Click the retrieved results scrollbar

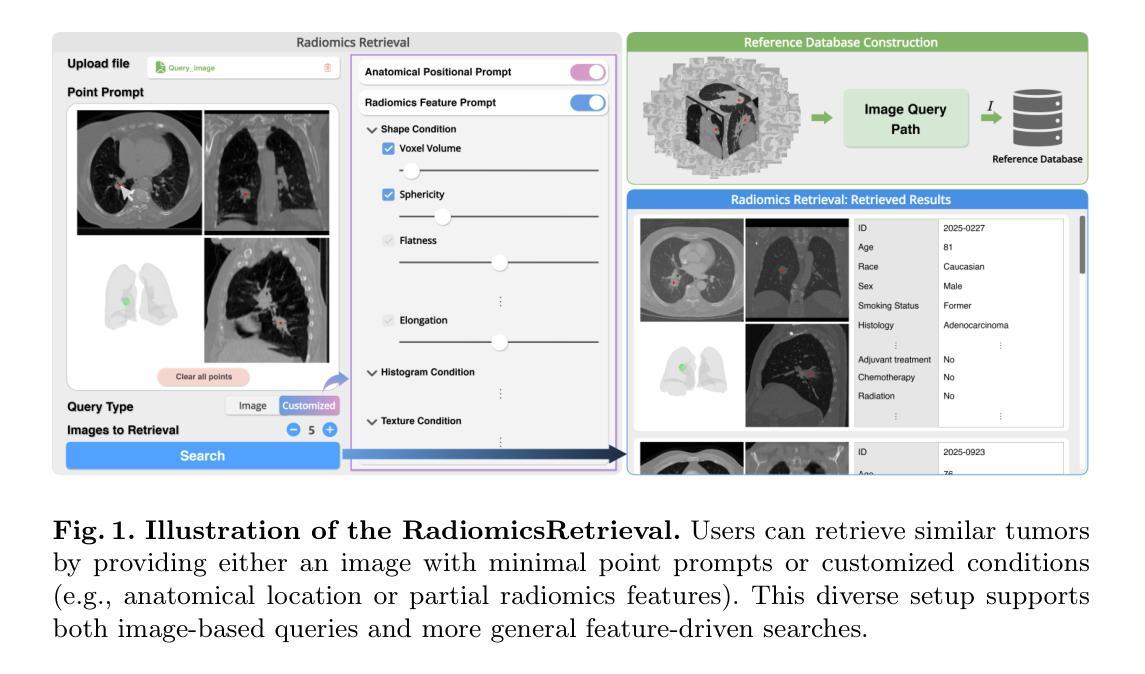pyautogui.click(x=1081, y=245)
